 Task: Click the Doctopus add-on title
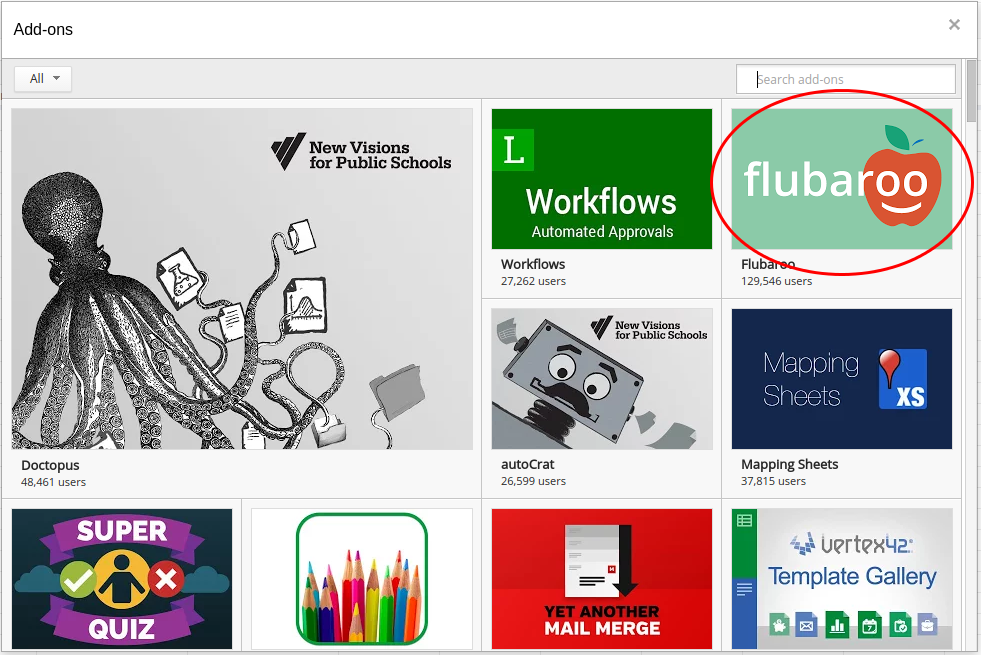(x=50, y=465)
